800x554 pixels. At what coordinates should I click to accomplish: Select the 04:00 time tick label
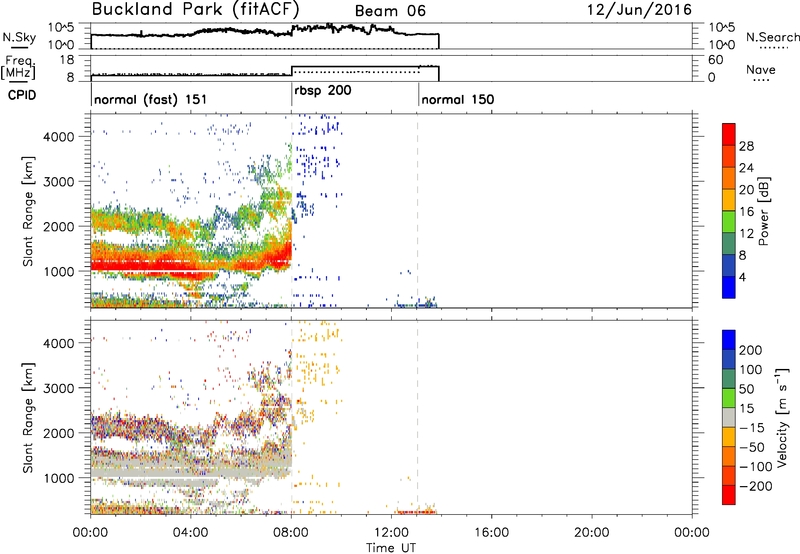190,533
